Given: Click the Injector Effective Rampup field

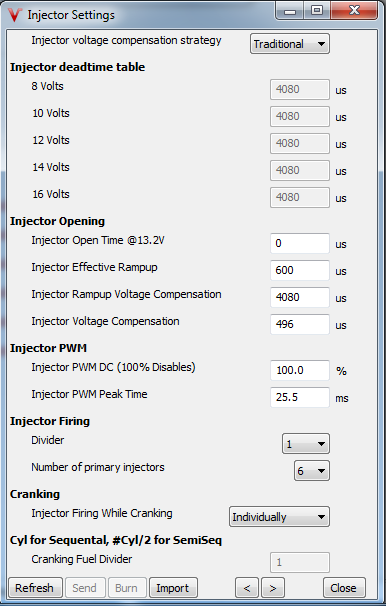Looking at the screenshot, I should 300,270.
